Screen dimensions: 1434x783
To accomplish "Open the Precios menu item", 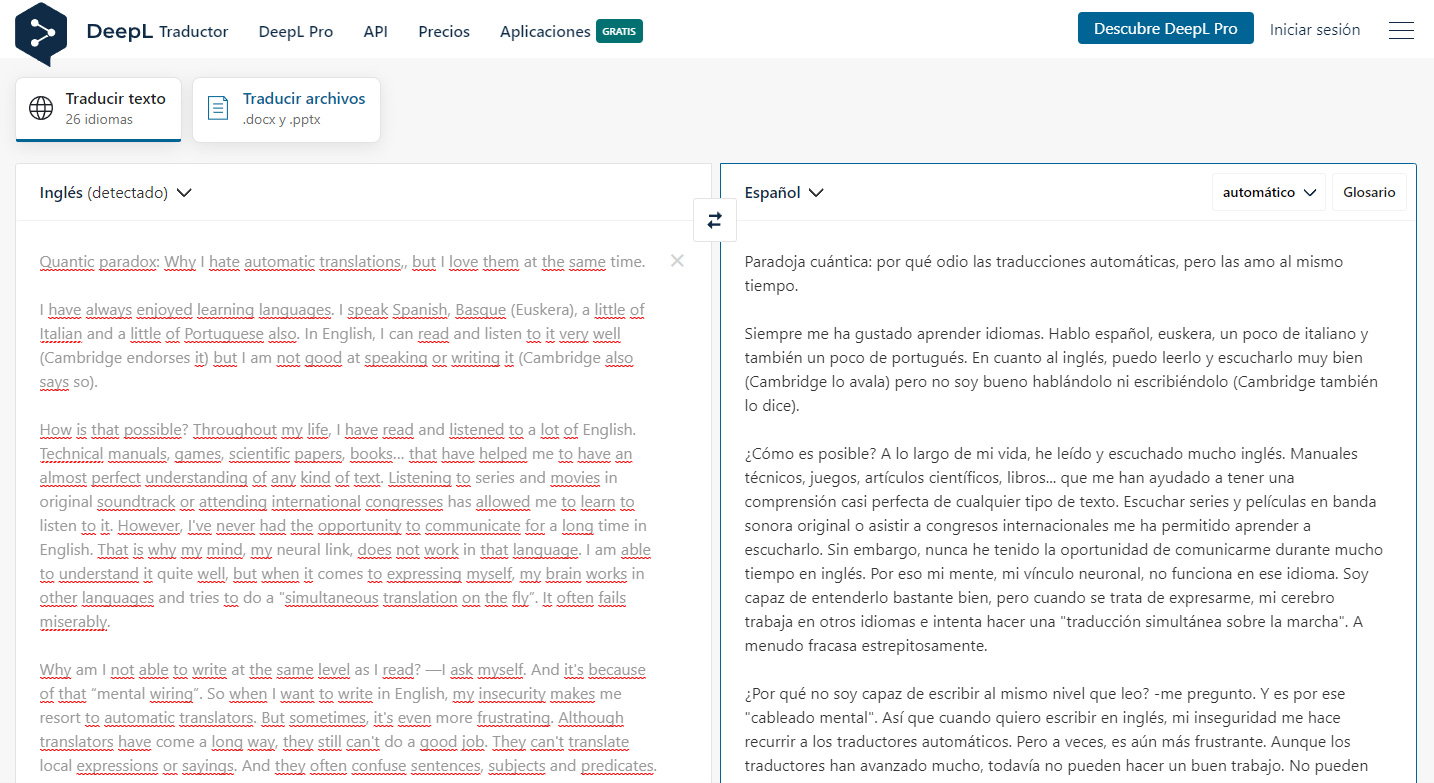I will coord(444,31).
